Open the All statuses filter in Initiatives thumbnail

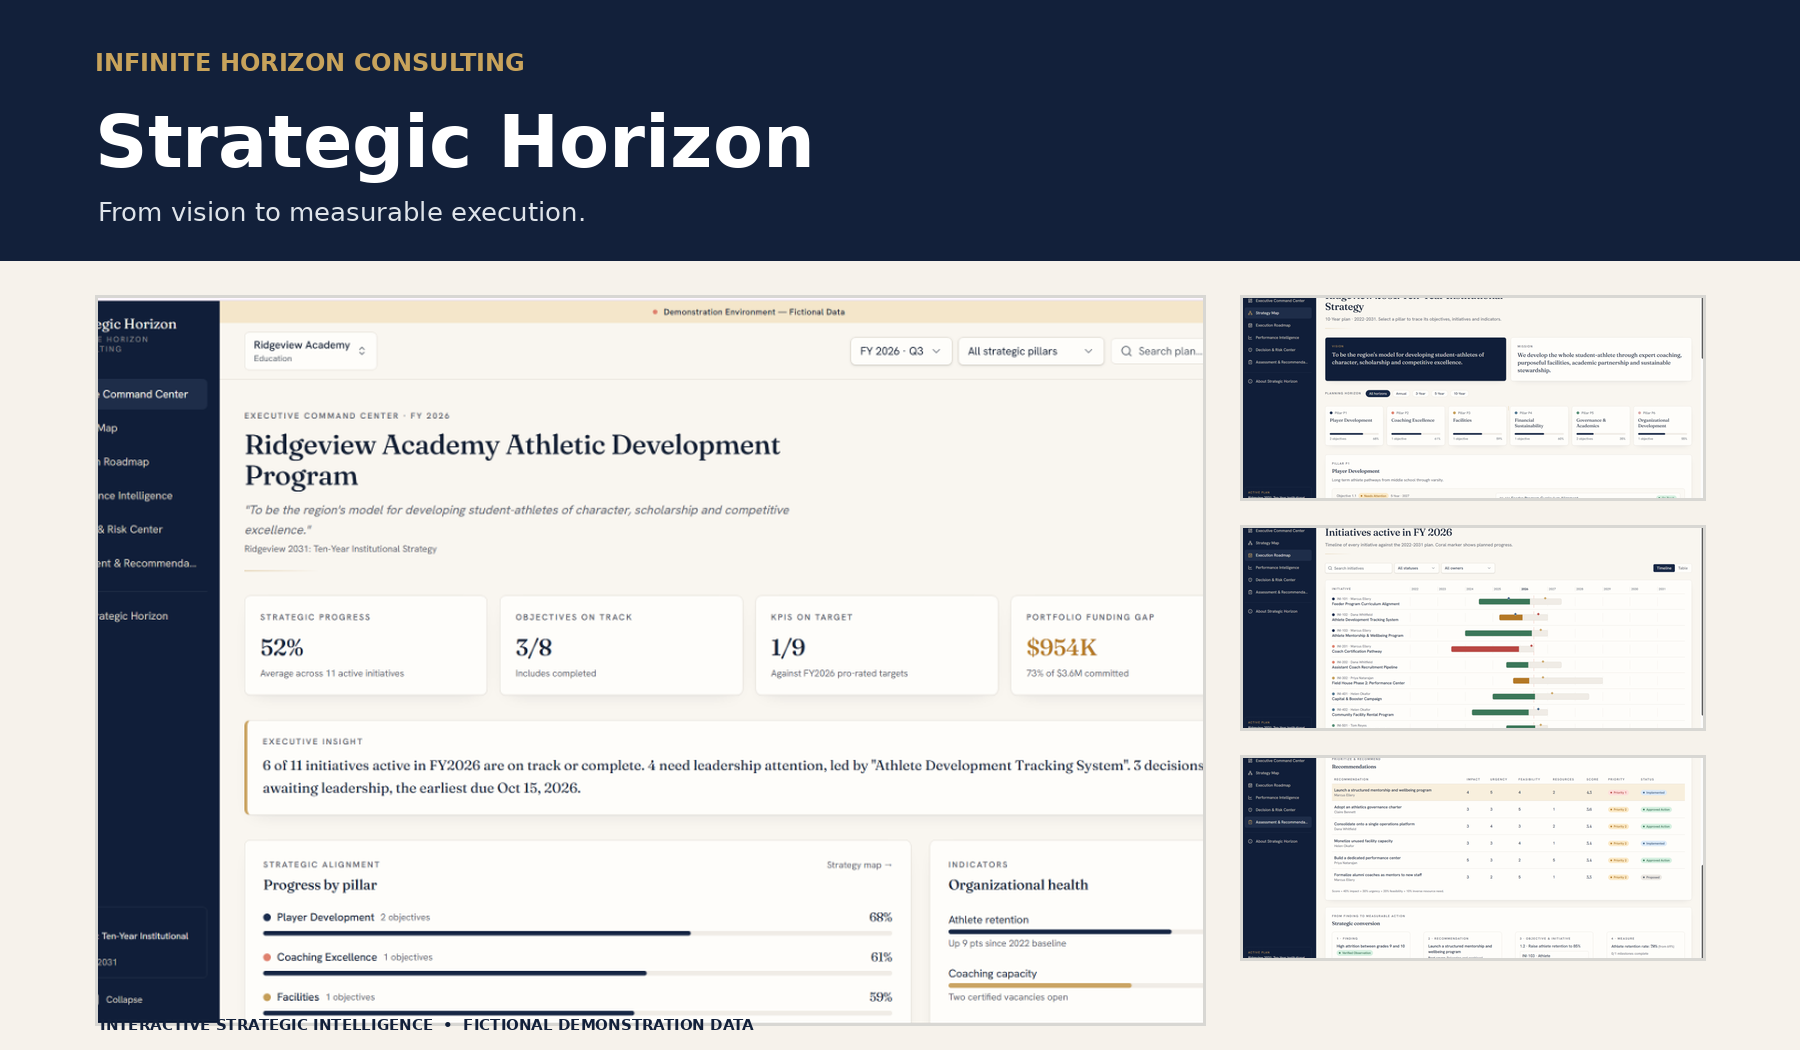click(1417, 568)
